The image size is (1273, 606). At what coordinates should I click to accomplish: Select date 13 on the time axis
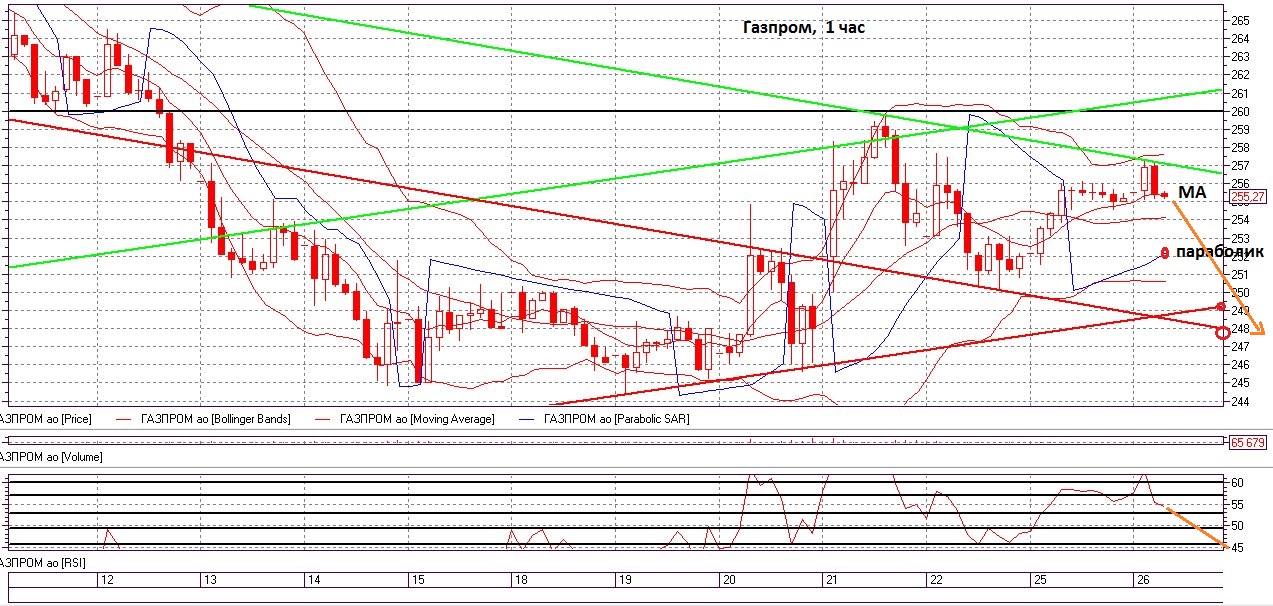click(210, 580)
